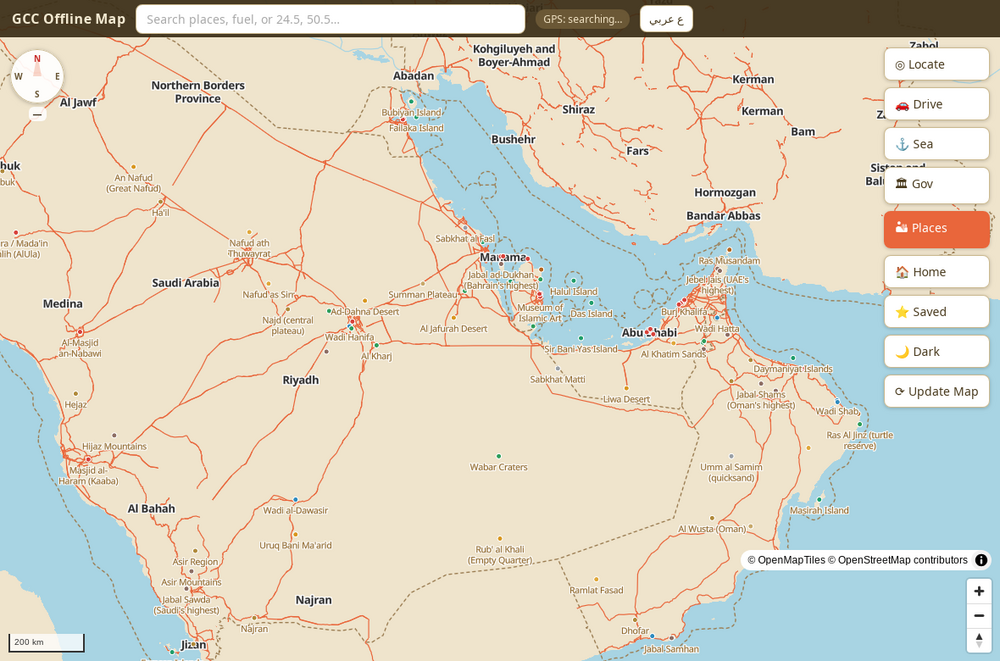The image size is (1000, 661).
Task: Click the Medina label
Action: [x=62, y=304]
